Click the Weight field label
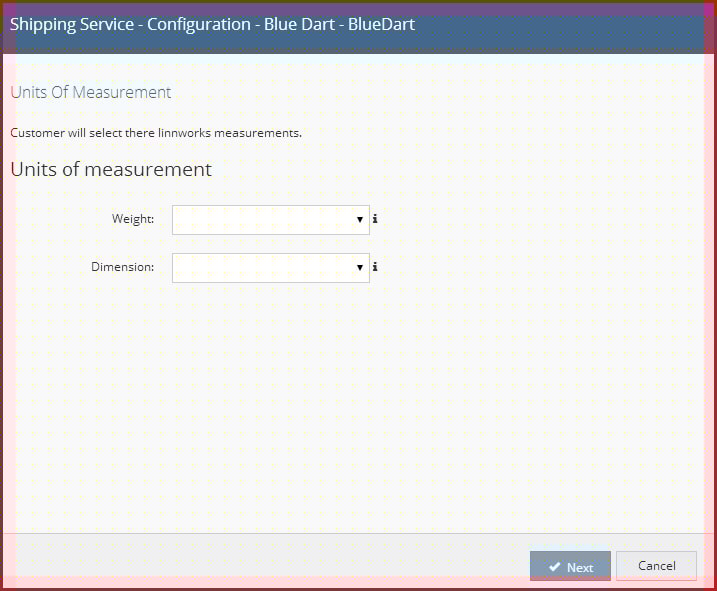This screenshot has width=717, height=591. click(133, 219)
